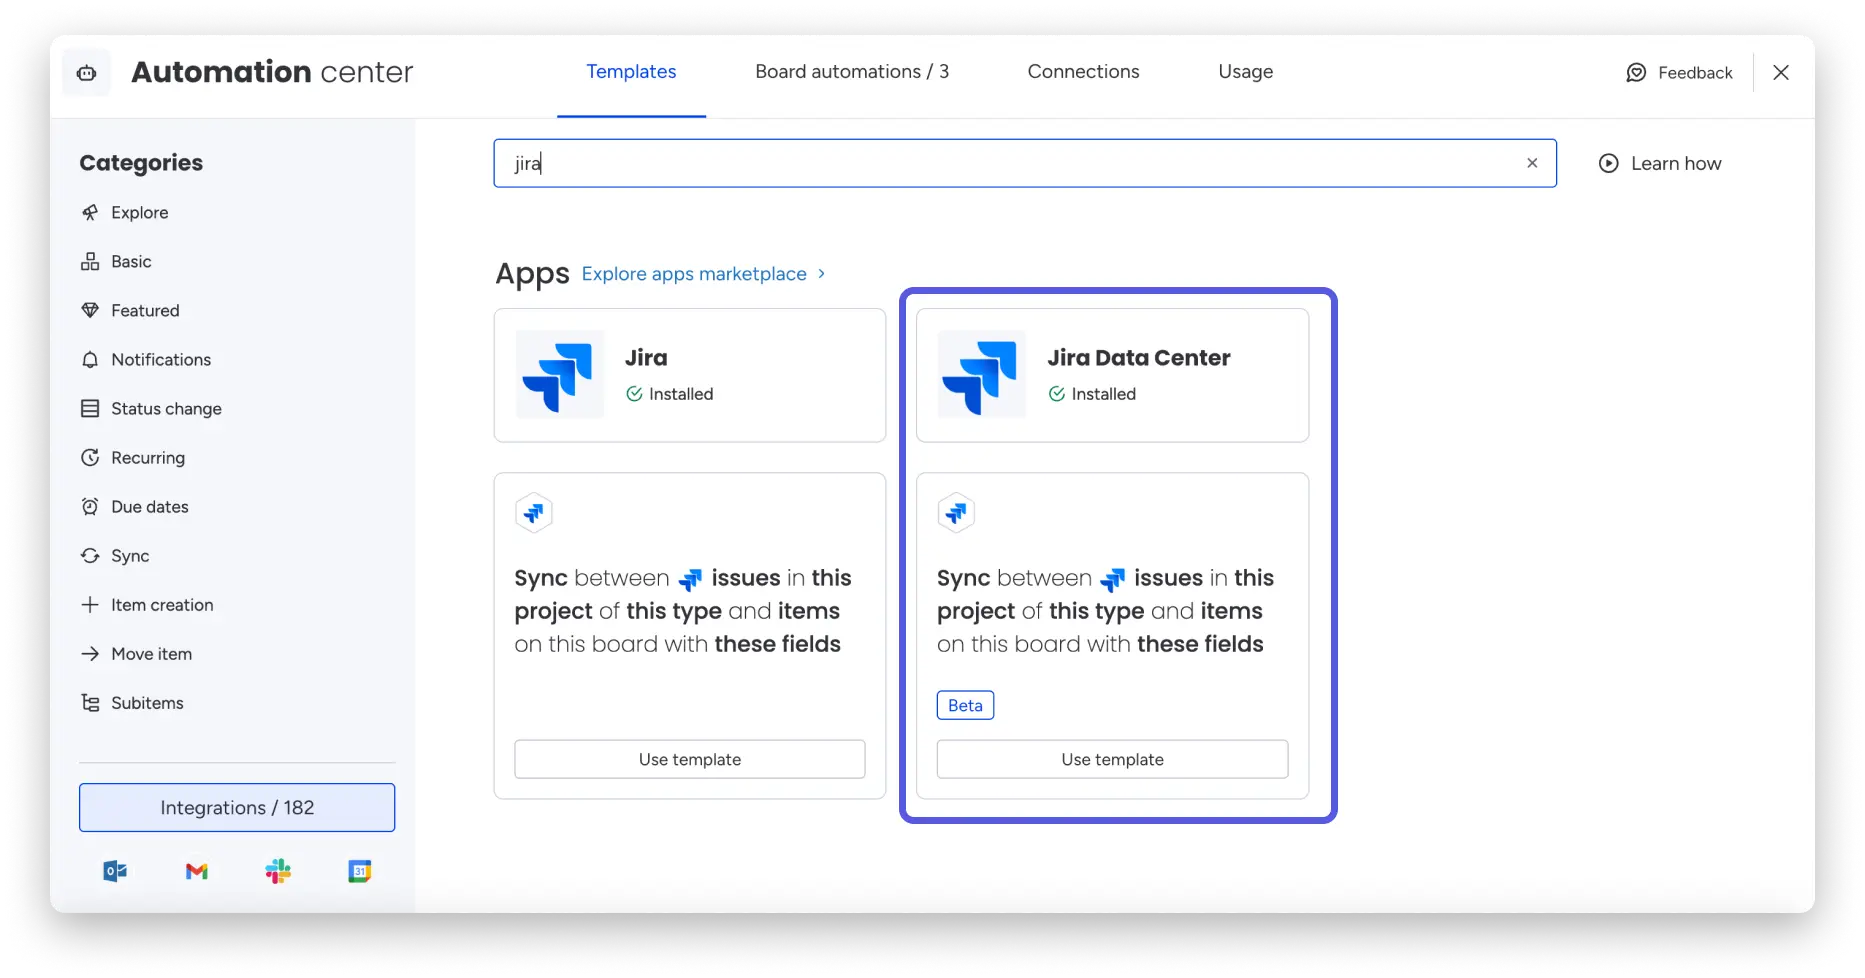This screenshot has height=978, width=1865.
Task: Select the Move item category
Action: pos(151,653)
